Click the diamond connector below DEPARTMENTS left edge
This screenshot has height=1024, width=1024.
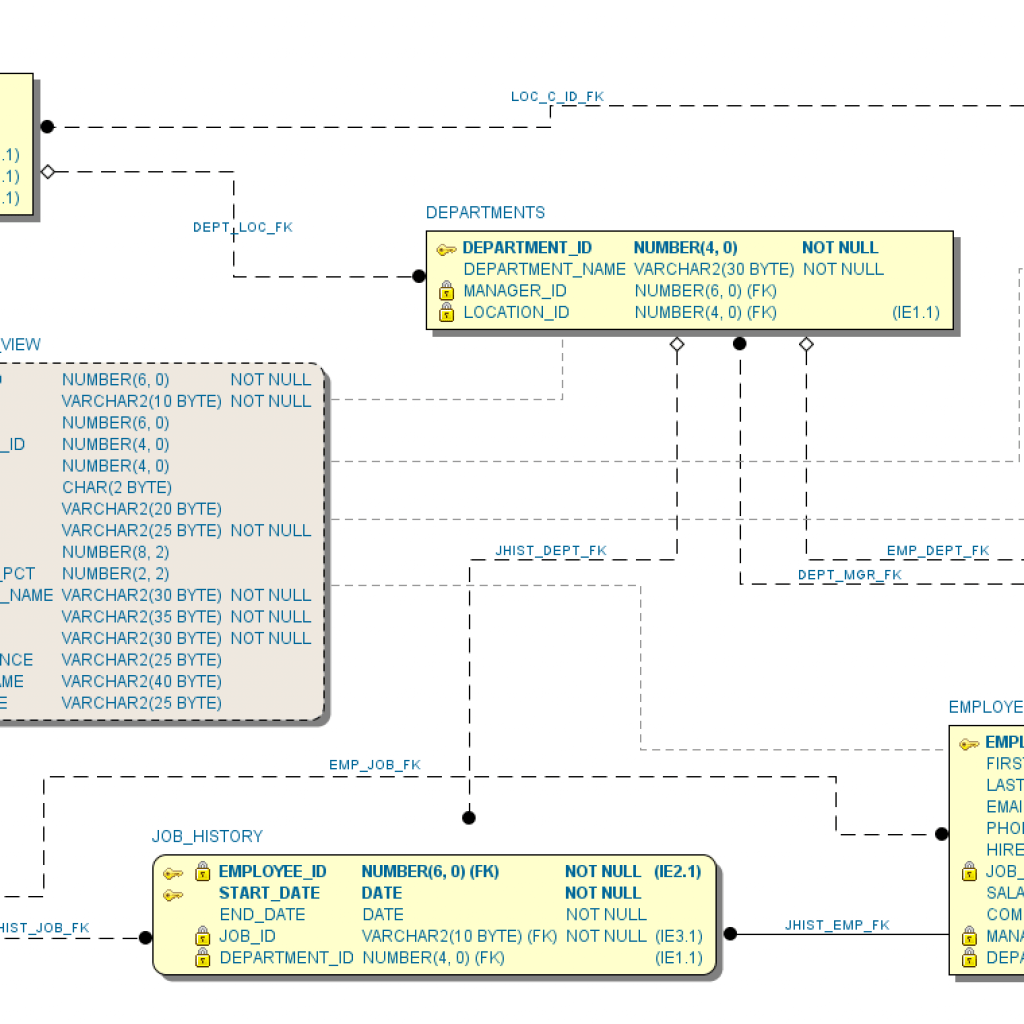(678, 343)
